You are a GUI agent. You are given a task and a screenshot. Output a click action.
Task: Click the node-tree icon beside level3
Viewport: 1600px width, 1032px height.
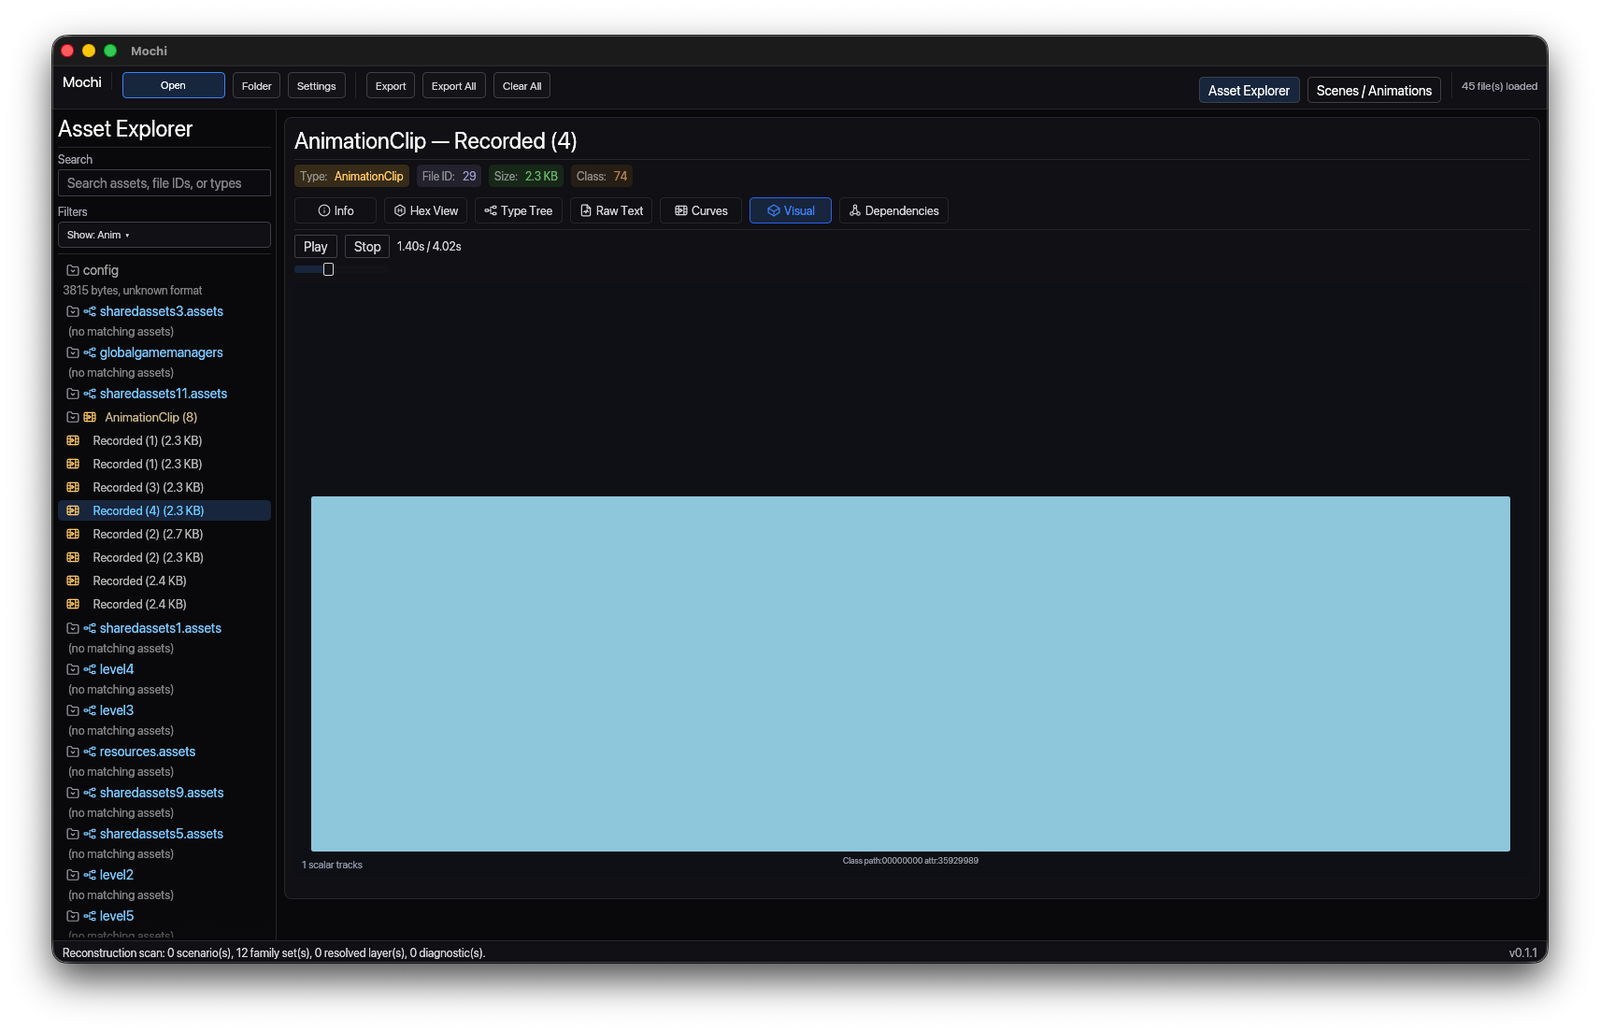90,710
